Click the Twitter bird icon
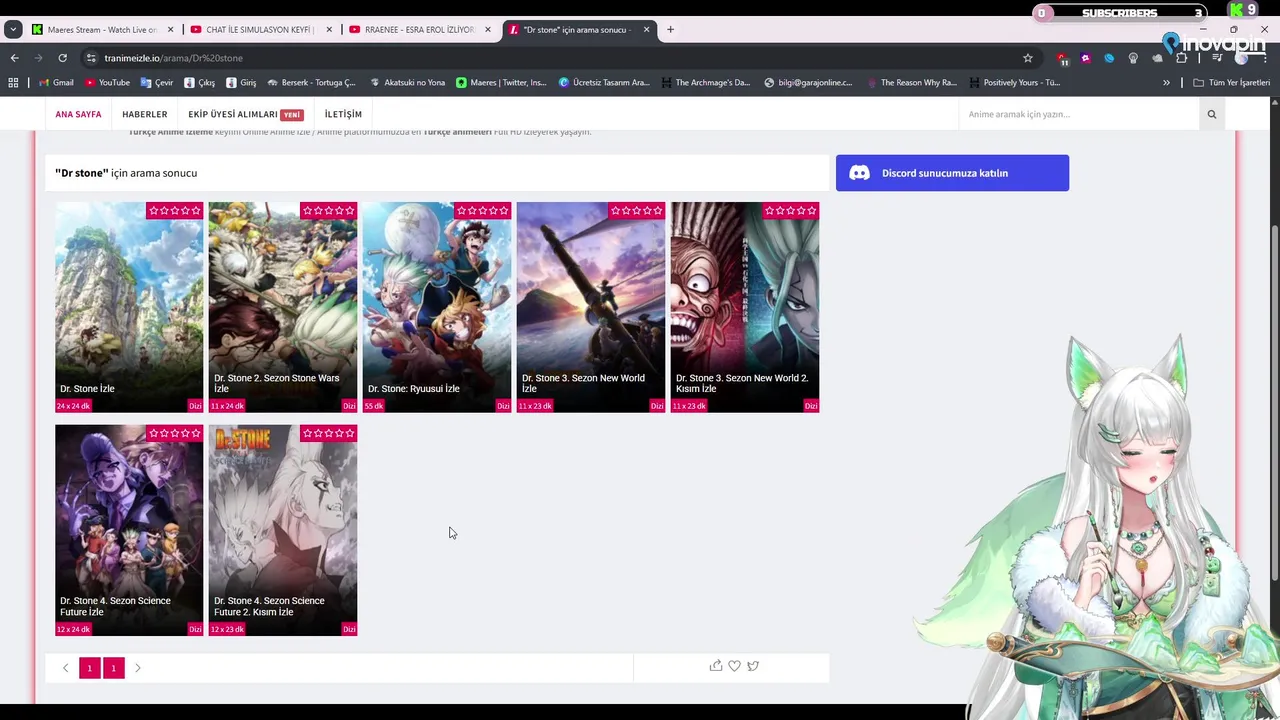This screenshot has height=720, width=1280. click(x=753, y=666)
